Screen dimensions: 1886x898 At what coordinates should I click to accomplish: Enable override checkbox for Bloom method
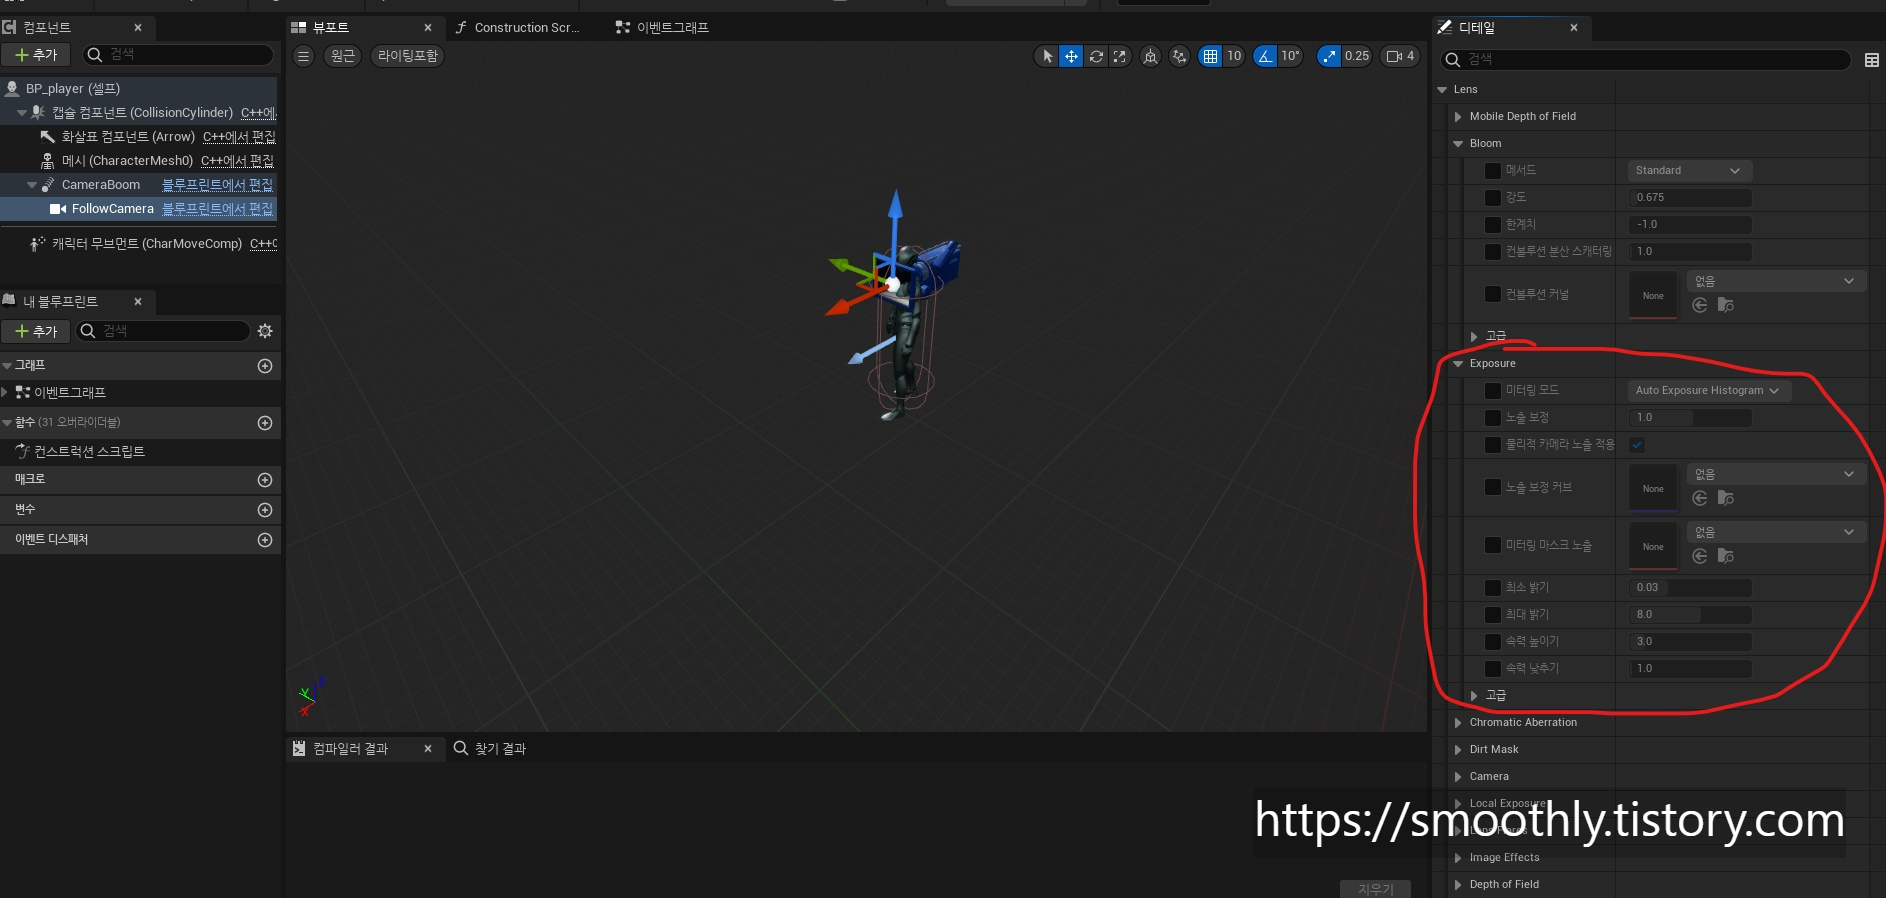(1493, 171)
